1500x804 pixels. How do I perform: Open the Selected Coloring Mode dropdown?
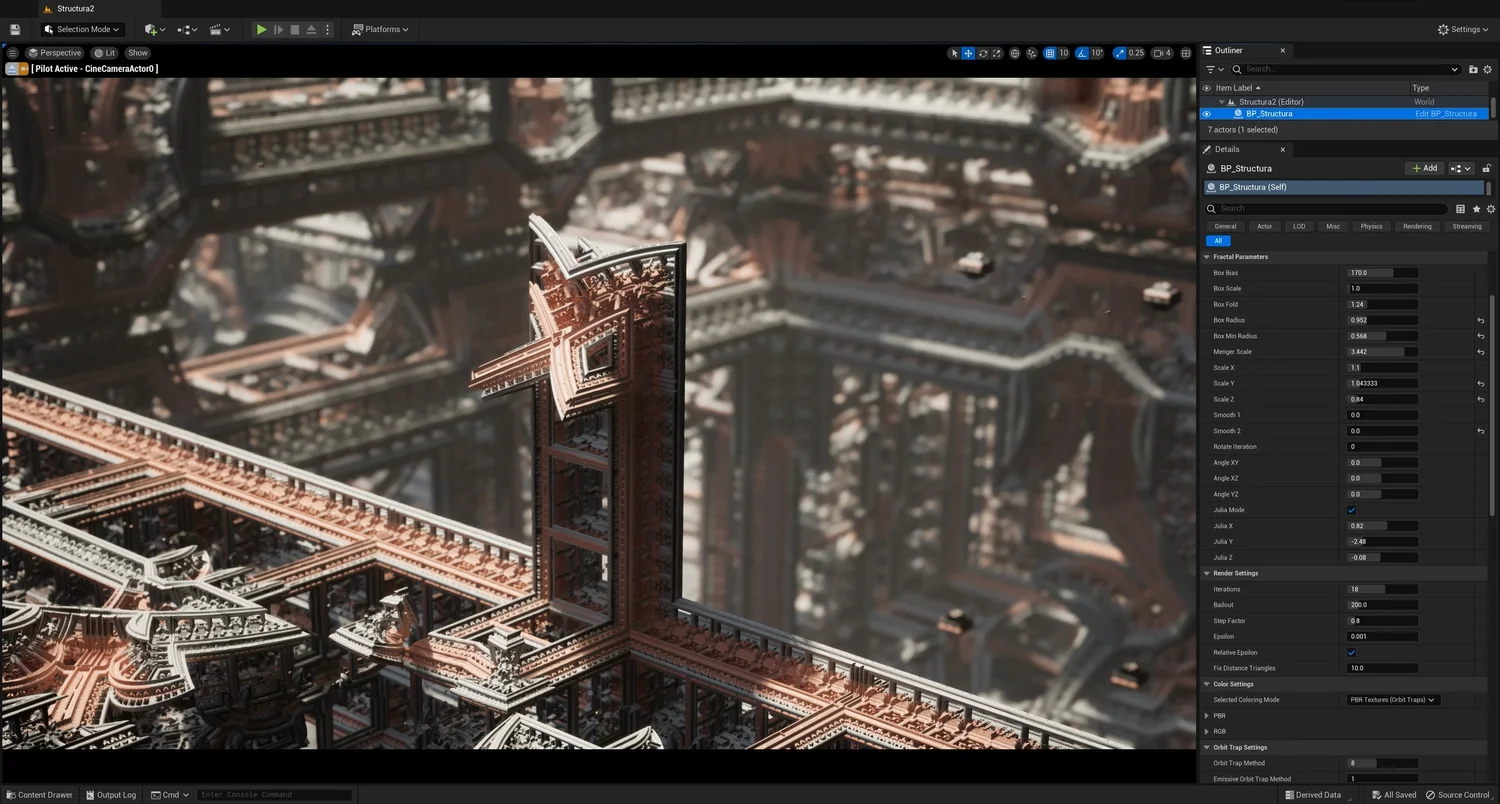(x=1391, y=700)
